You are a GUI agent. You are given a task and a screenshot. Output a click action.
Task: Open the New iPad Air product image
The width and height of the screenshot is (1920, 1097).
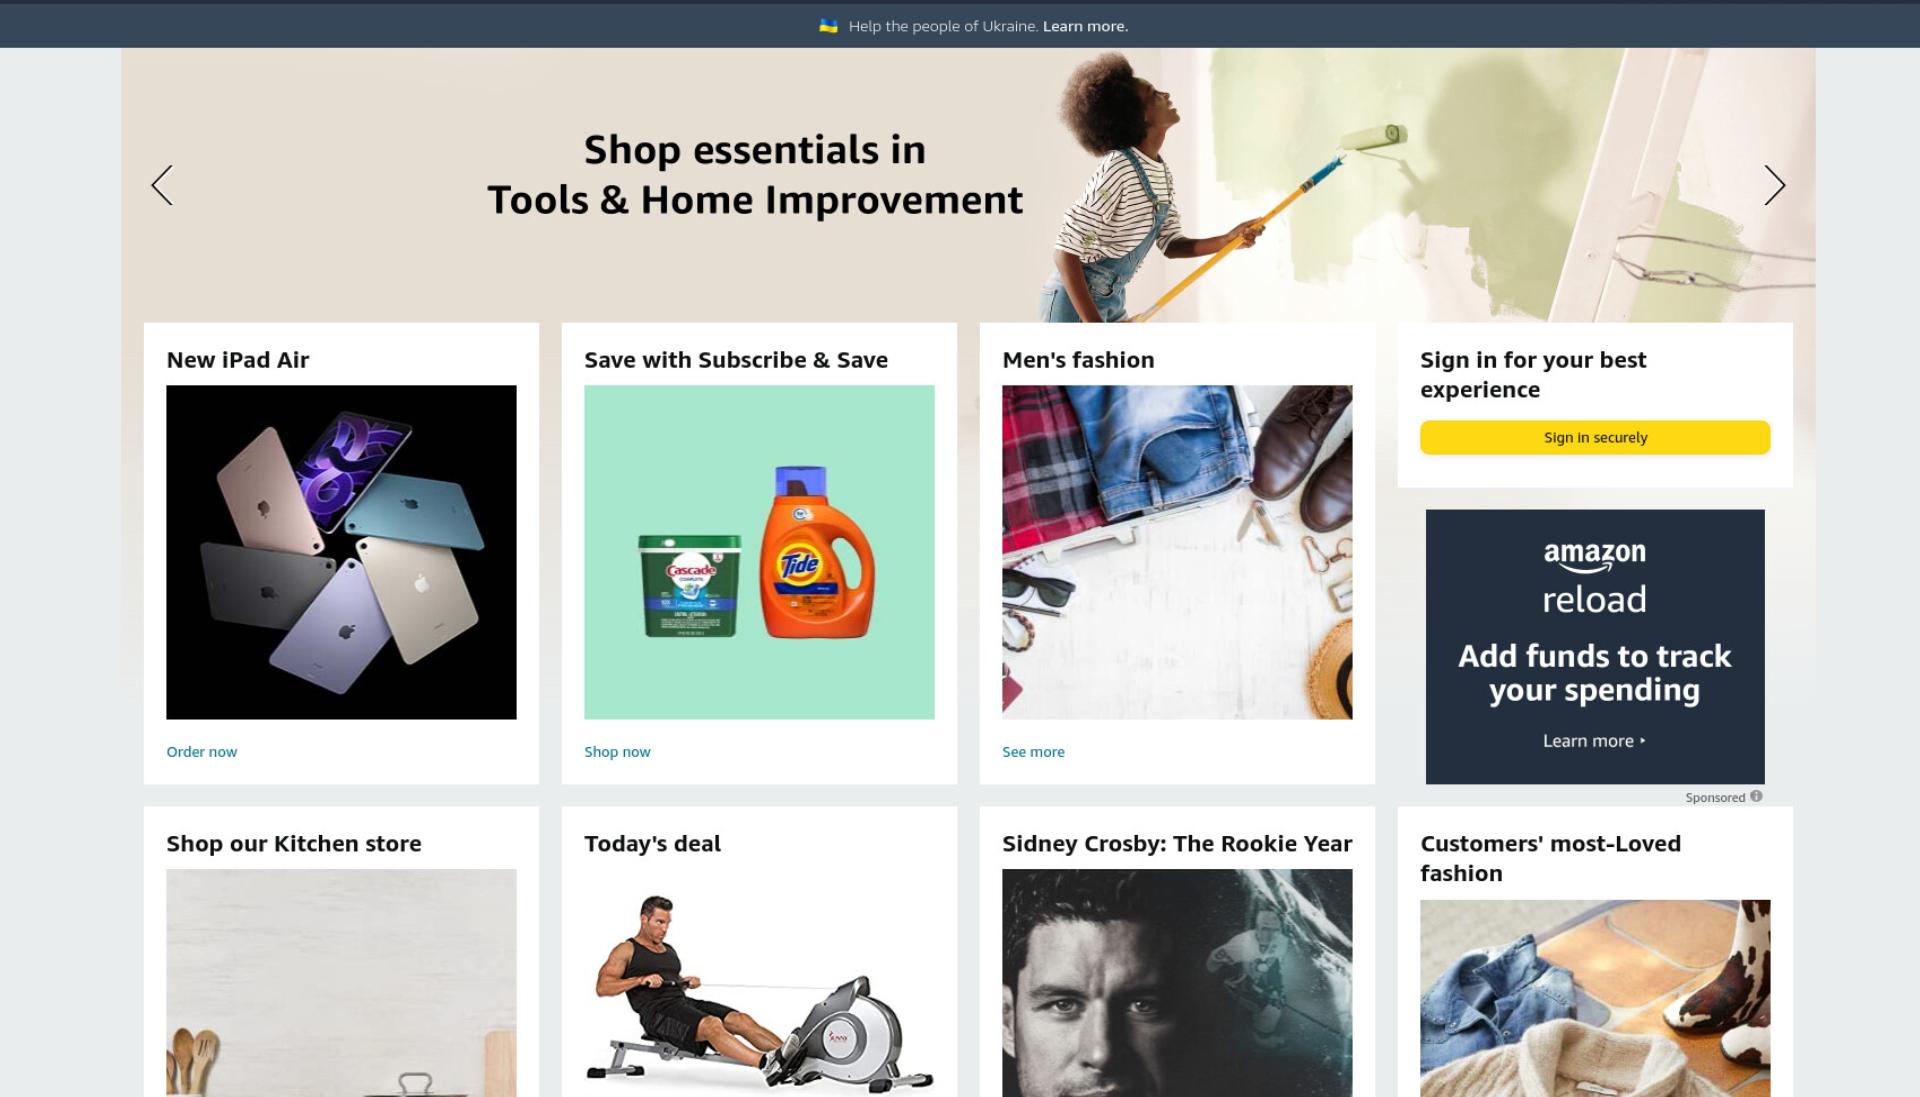click(341, 552)
